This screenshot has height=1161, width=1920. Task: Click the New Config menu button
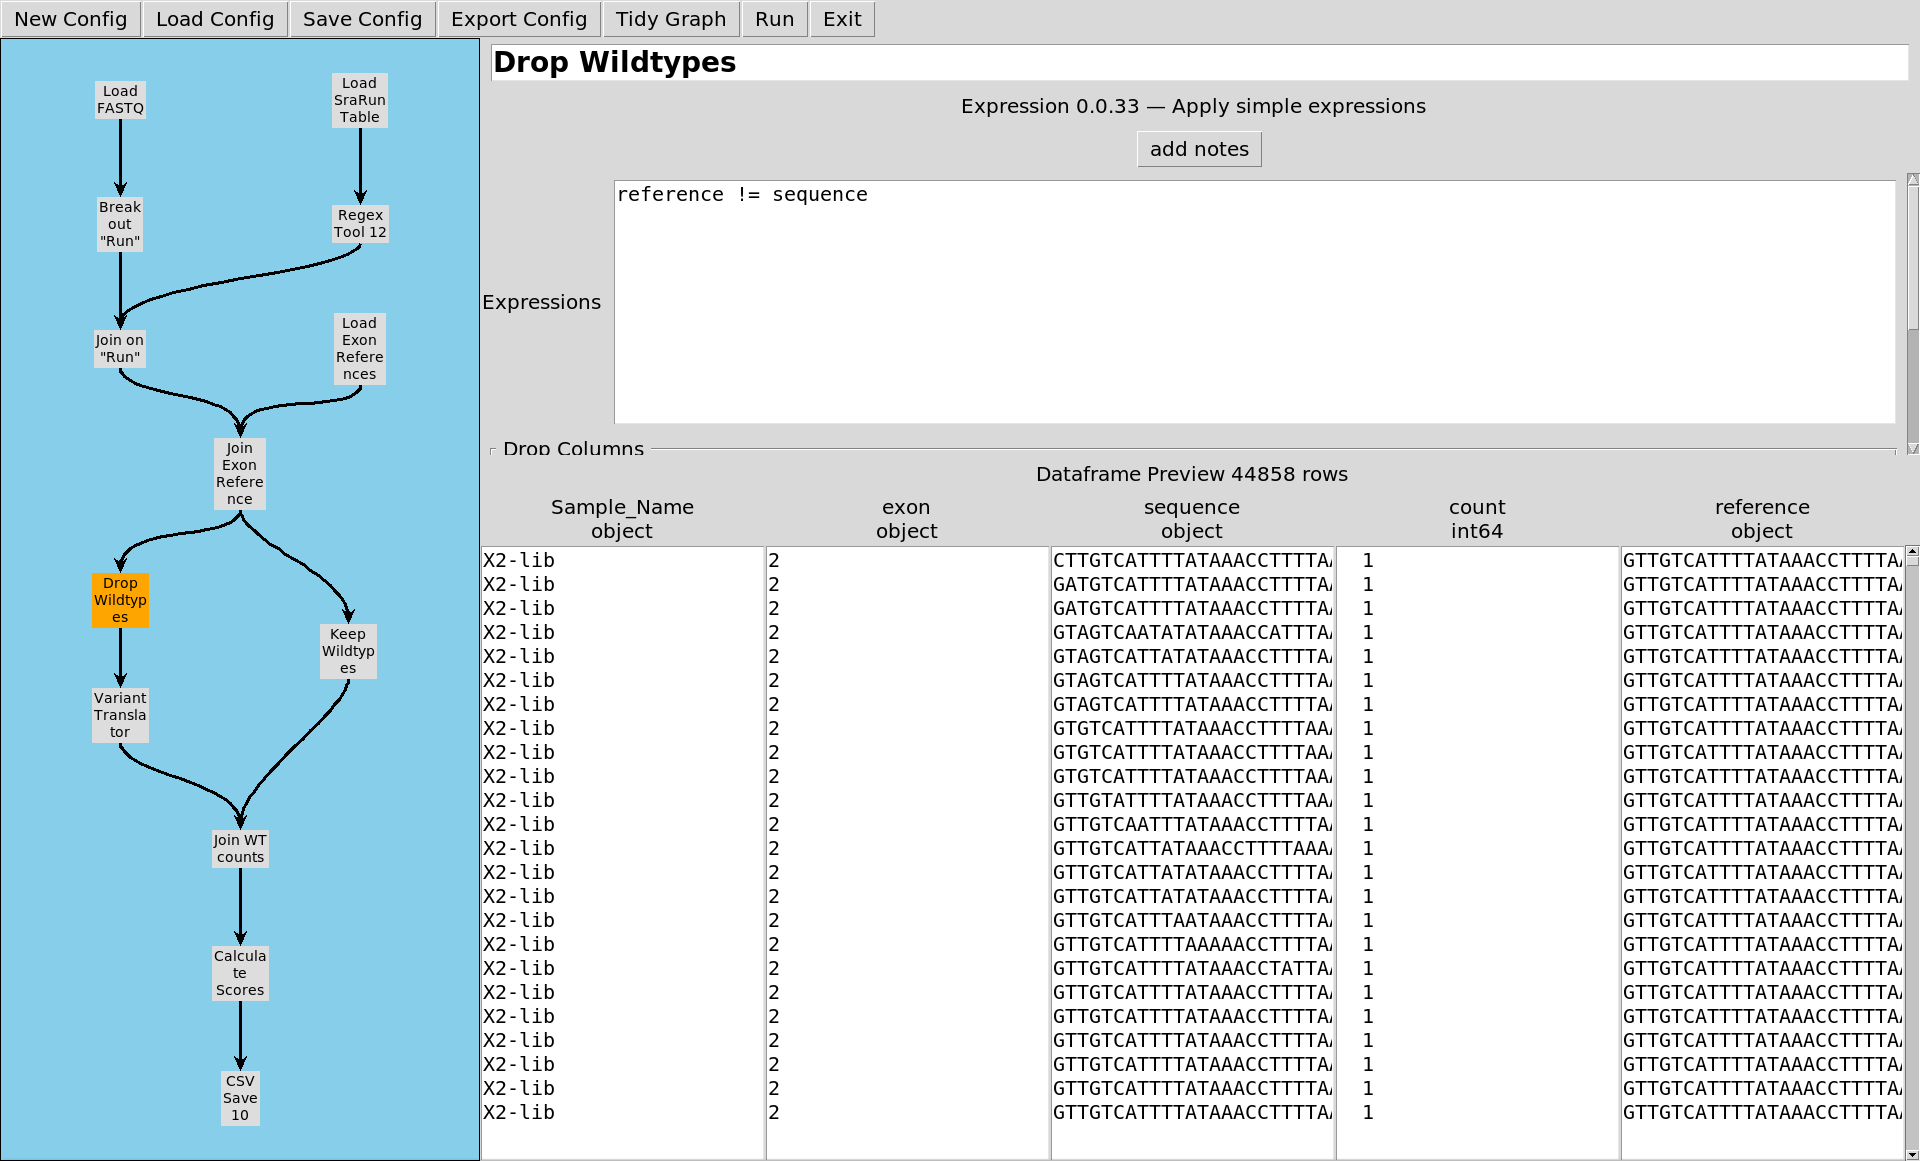click(71, 19)
